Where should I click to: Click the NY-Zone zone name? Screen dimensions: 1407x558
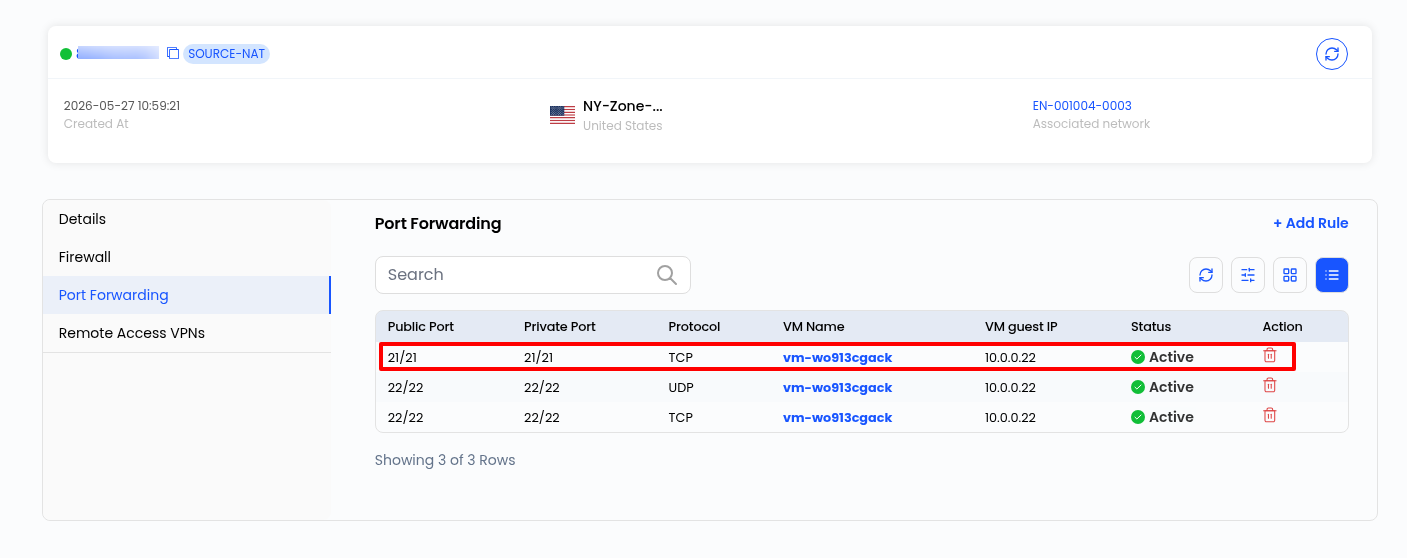pyautogui.click(x=623, y=106)
